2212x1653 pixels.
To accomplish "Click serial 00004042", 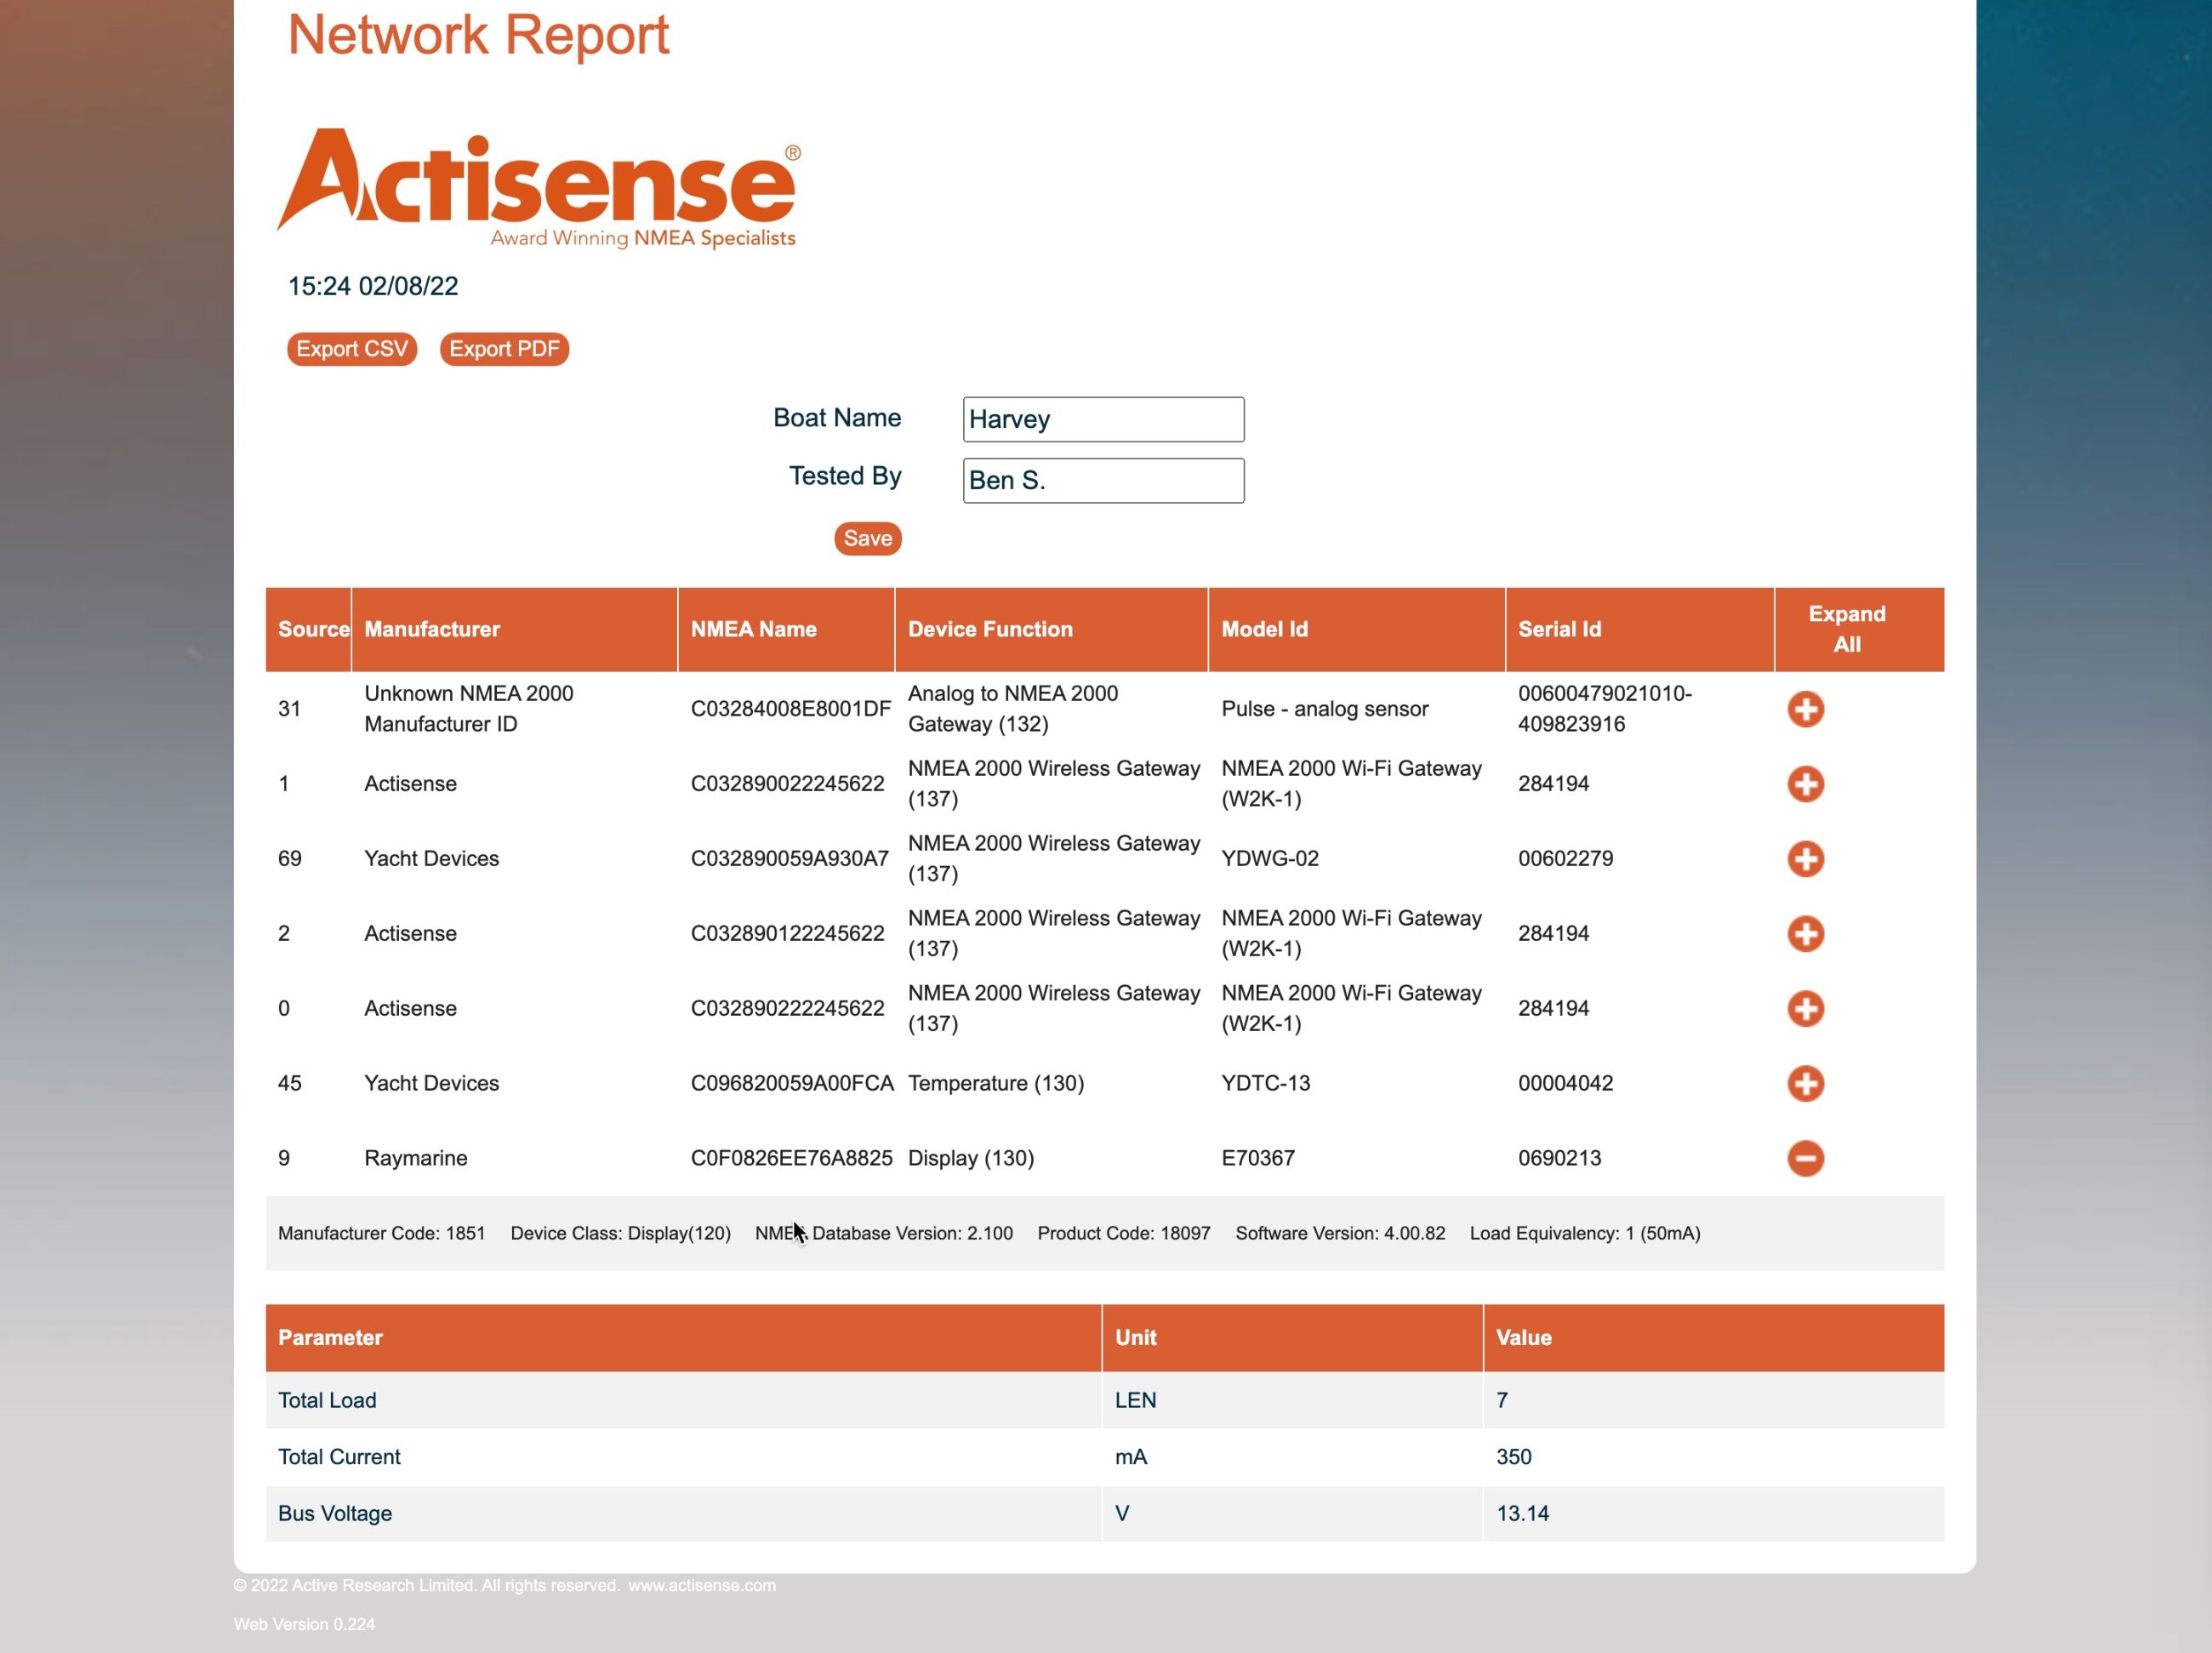I will pos(1565,1083).
